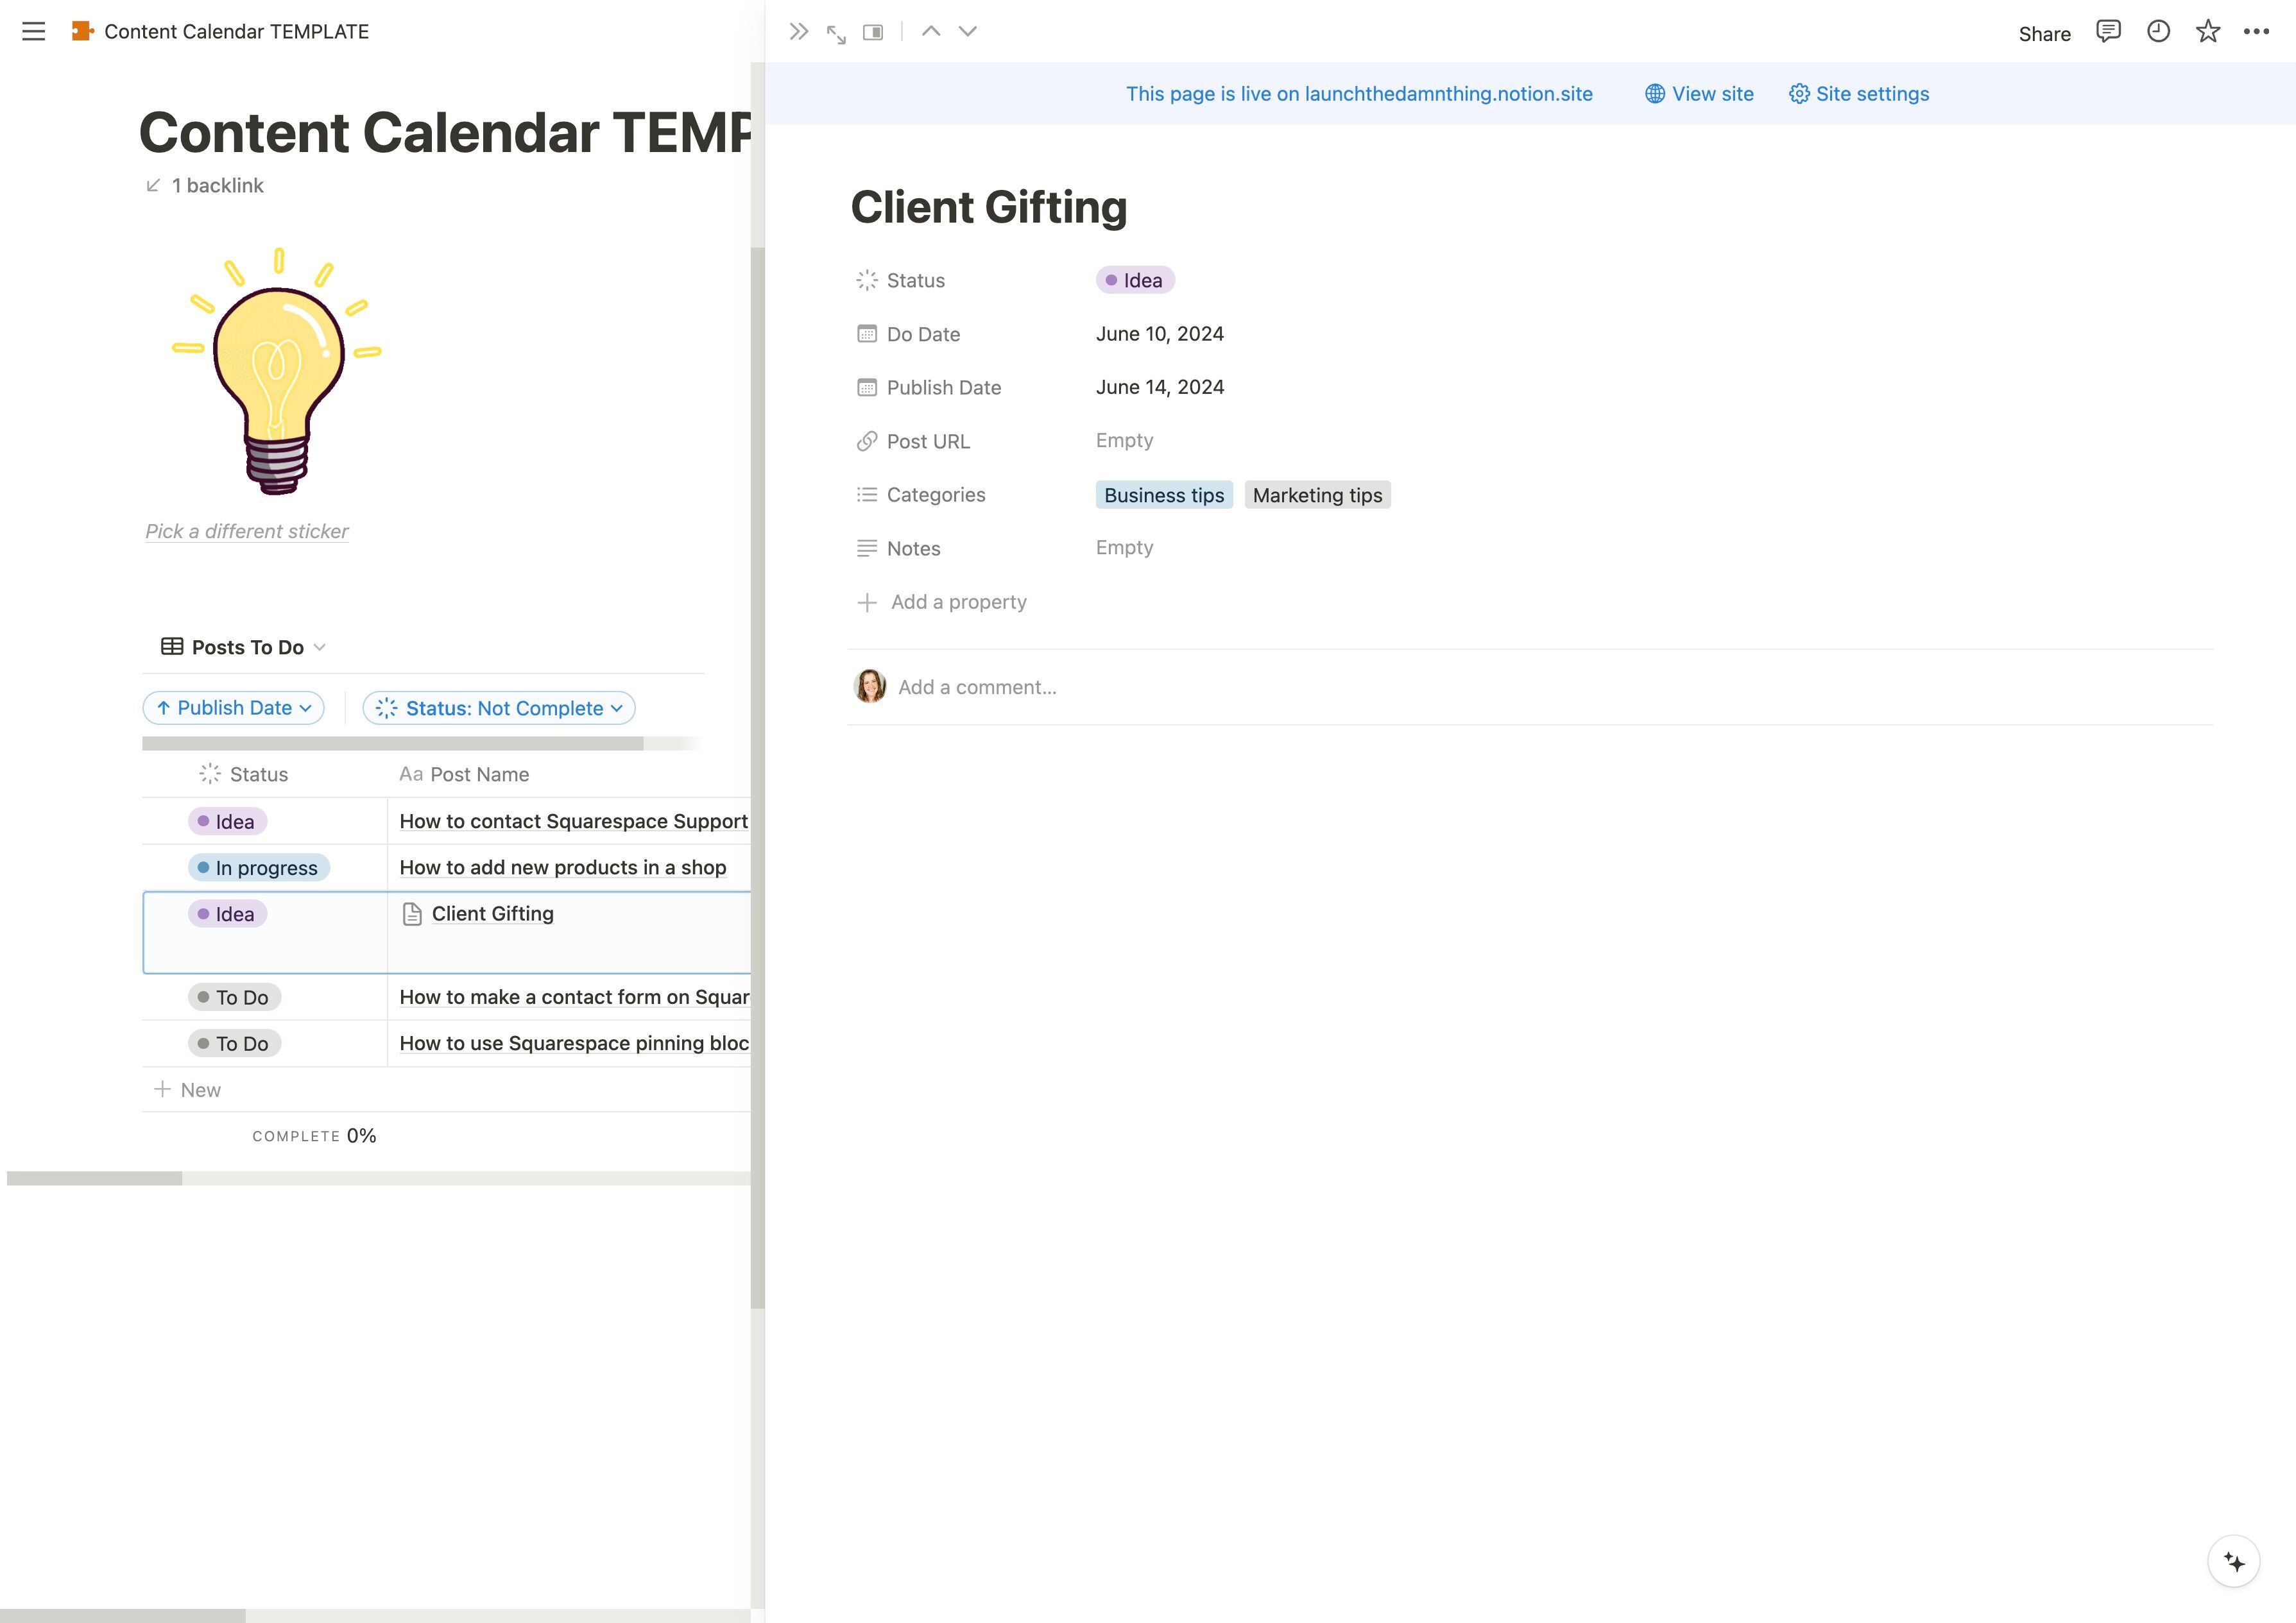Screen dimensions: 2296x1623
Task: Close the side peek panel with double chevron
Action: pos(798,32)
